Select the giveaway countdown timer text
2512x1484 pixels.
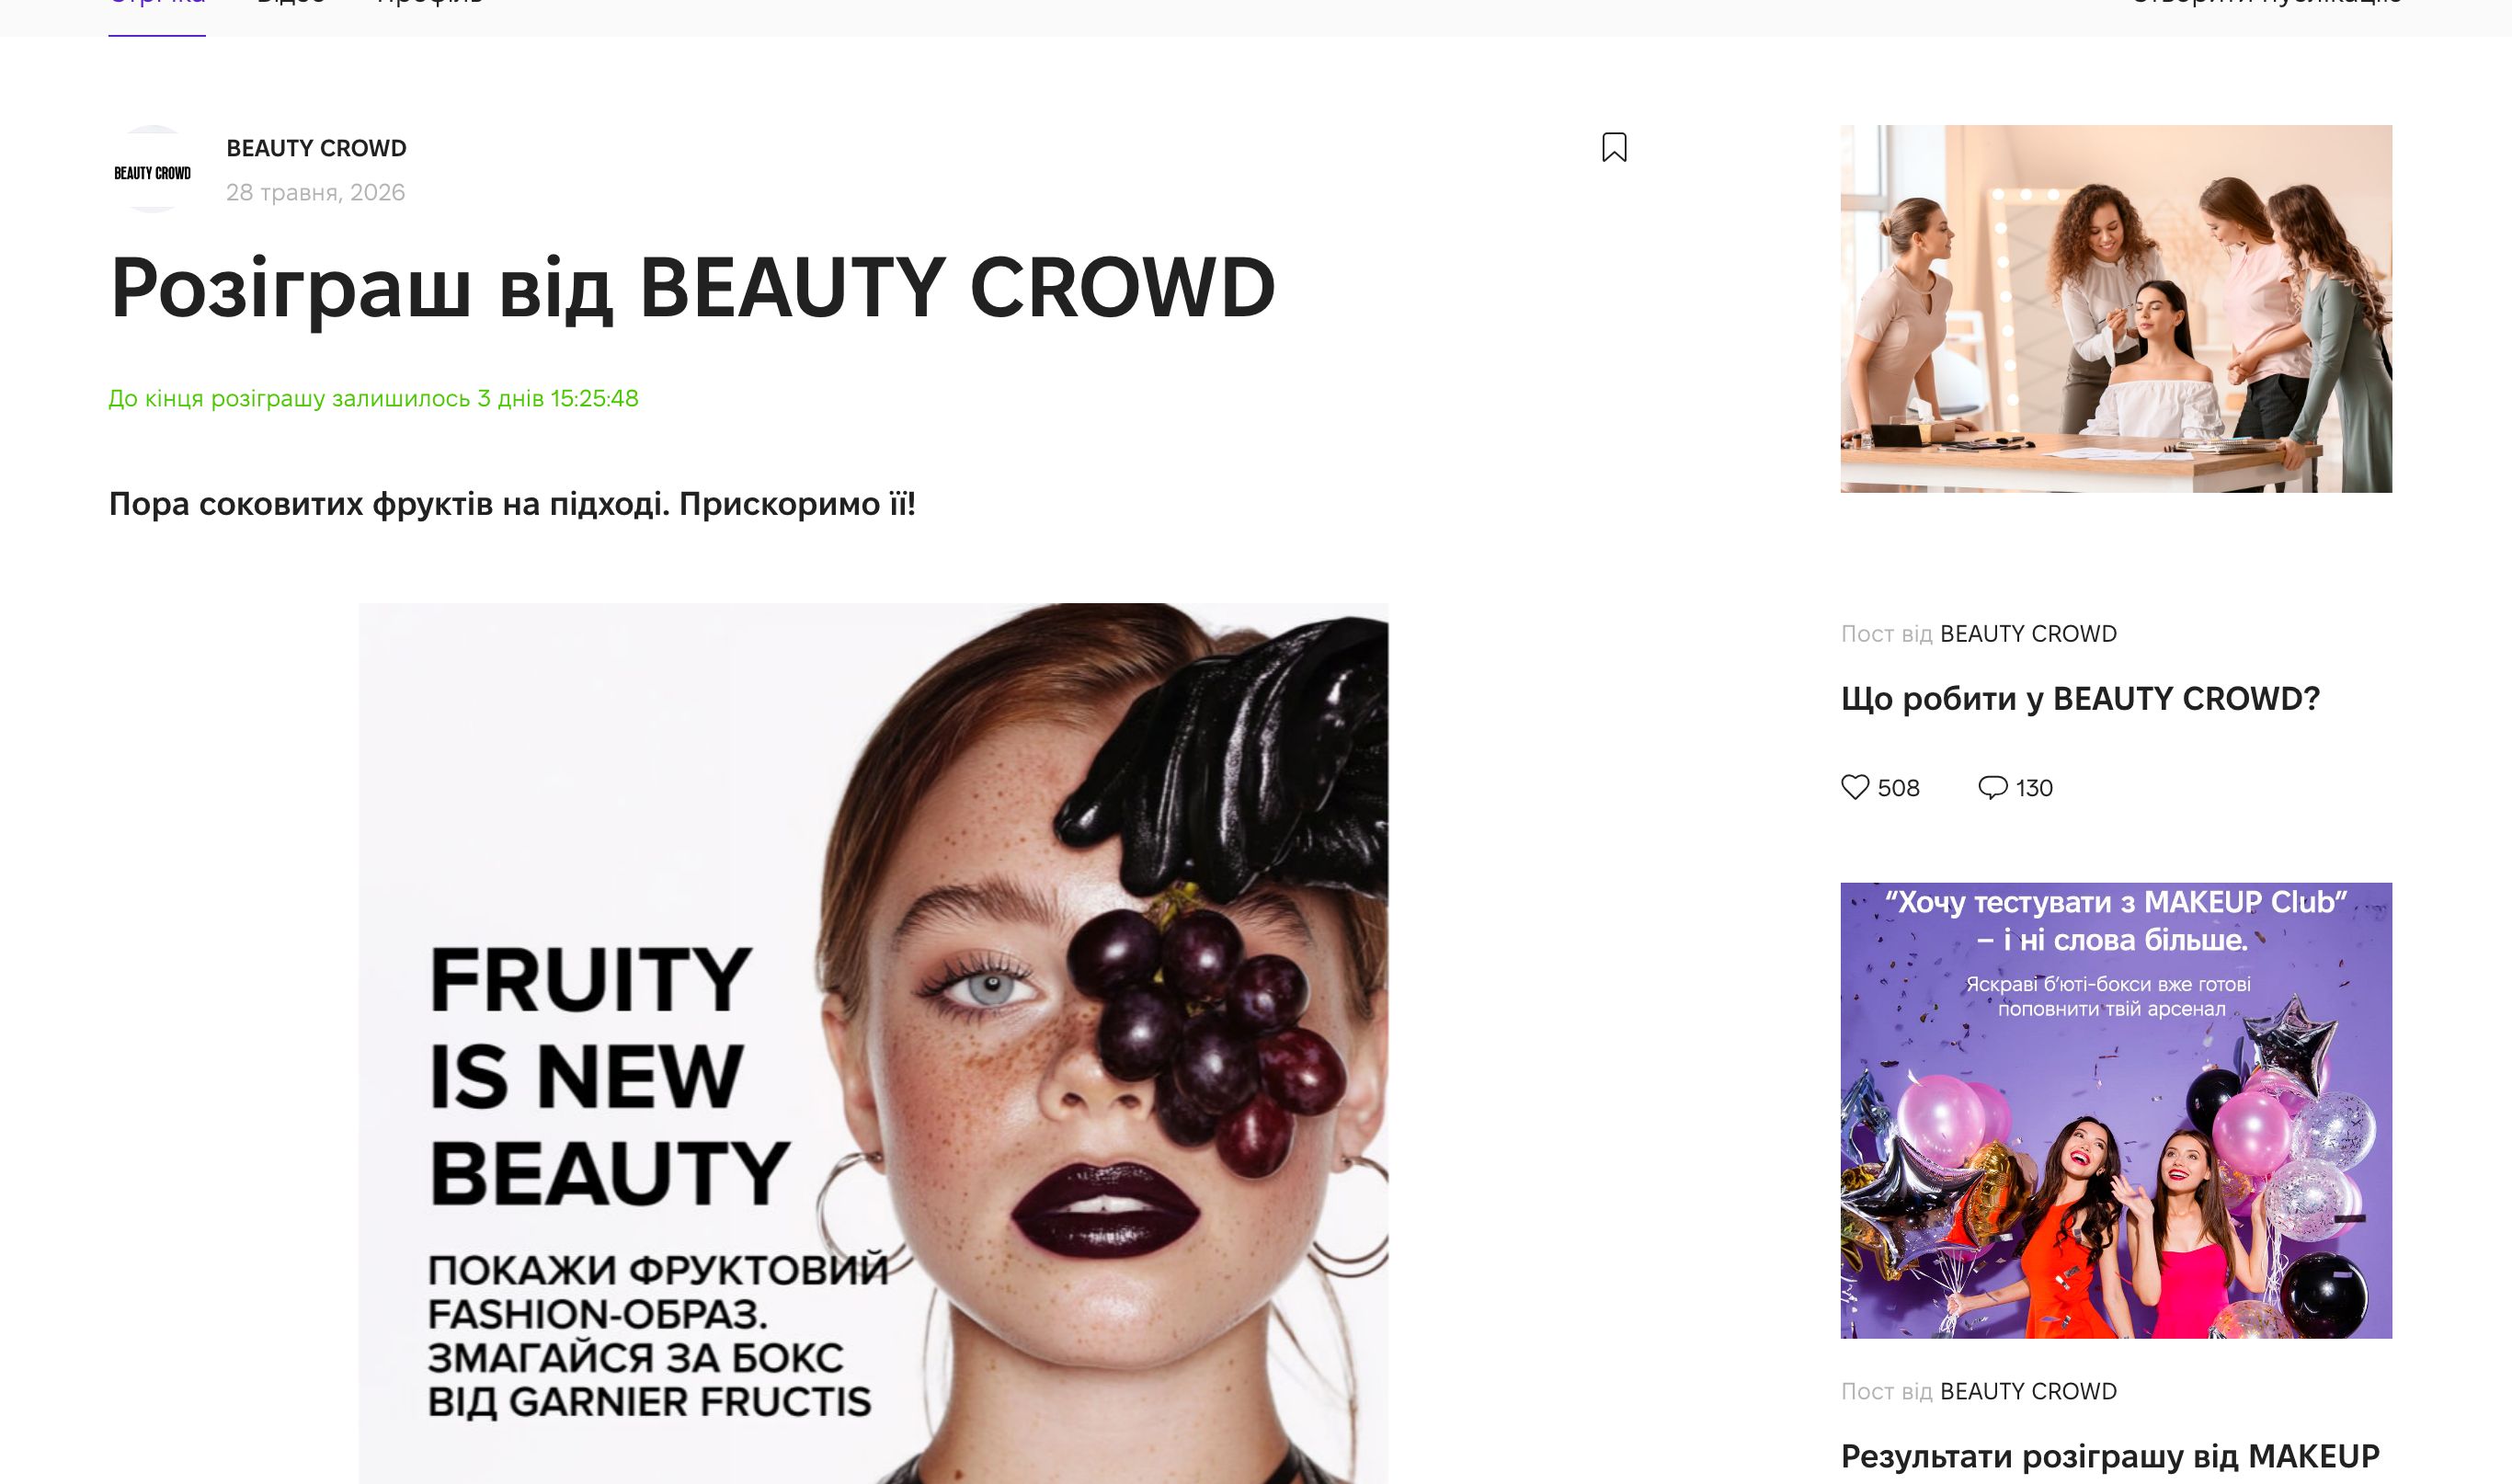pos(373,398)
